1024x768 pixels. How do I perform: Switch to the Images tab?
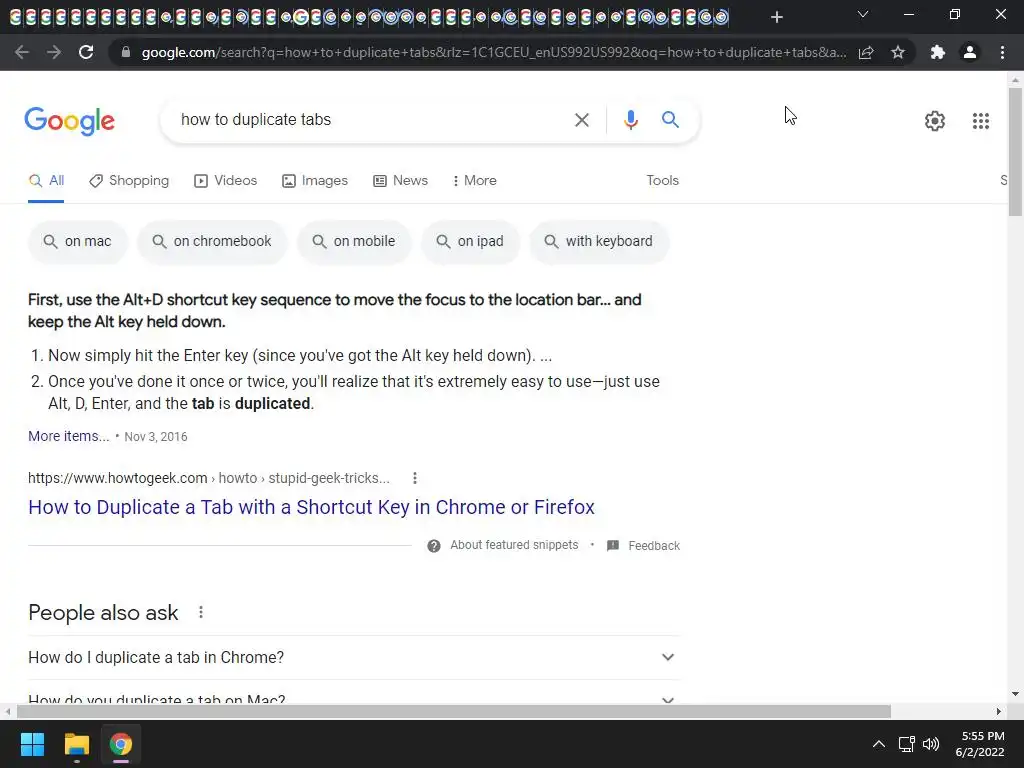point(315,181)
